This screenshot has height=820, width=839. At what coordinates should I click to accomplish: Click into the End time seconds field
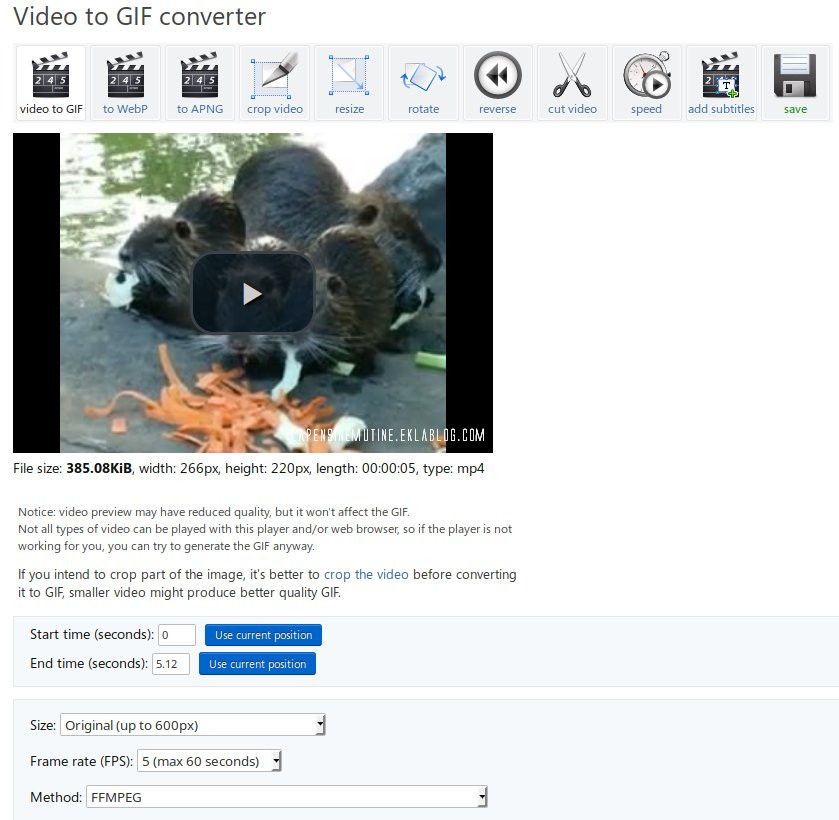(170, 664)
